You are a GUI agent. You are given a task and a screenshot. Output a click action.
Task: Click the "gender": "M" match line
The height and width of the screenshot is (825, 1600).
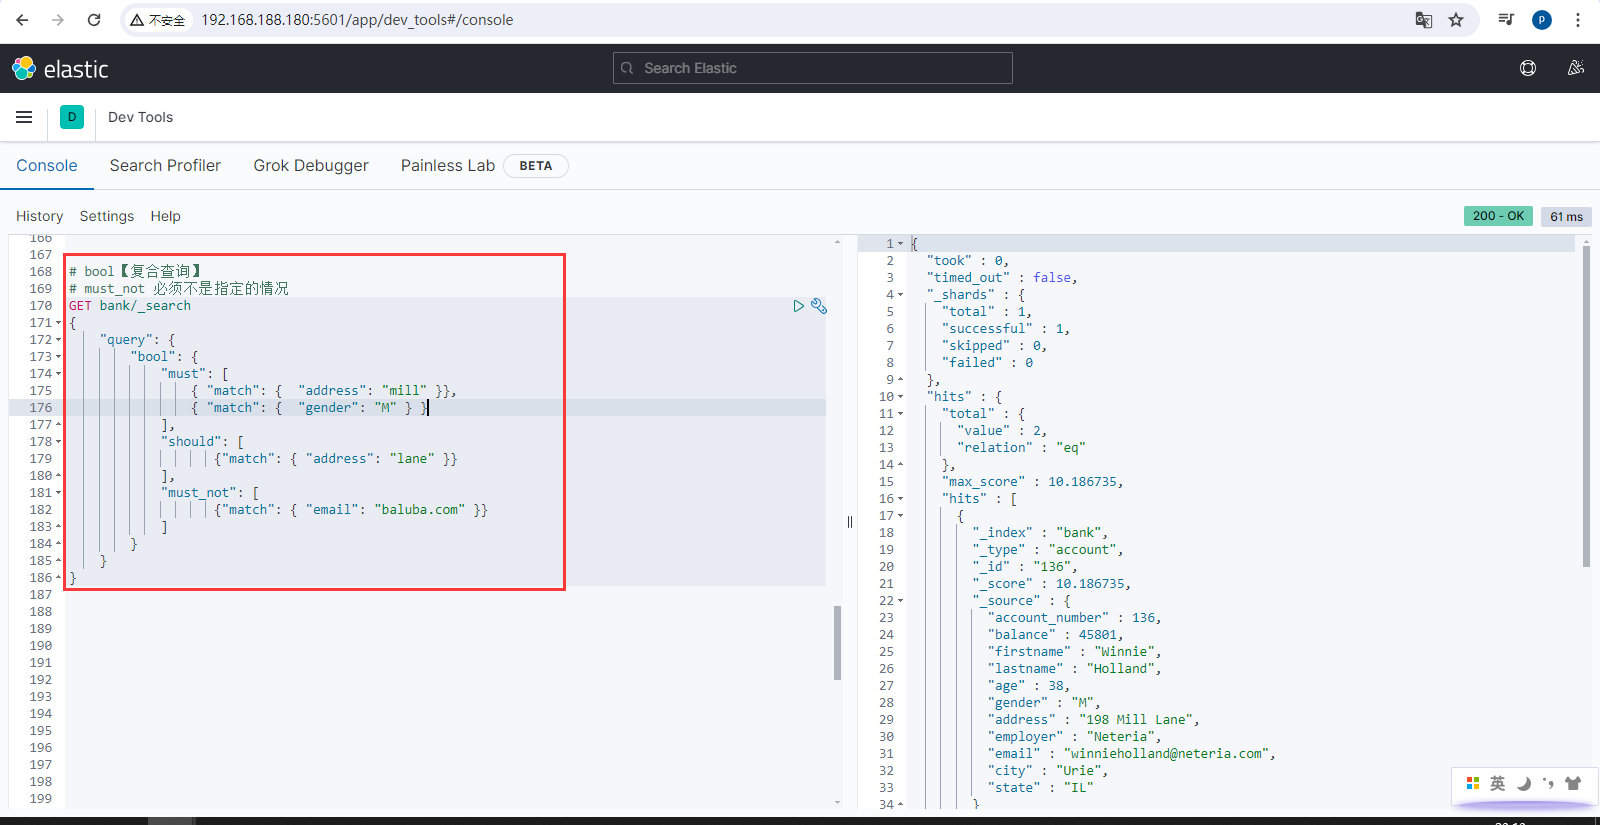(x=309, y=408)
